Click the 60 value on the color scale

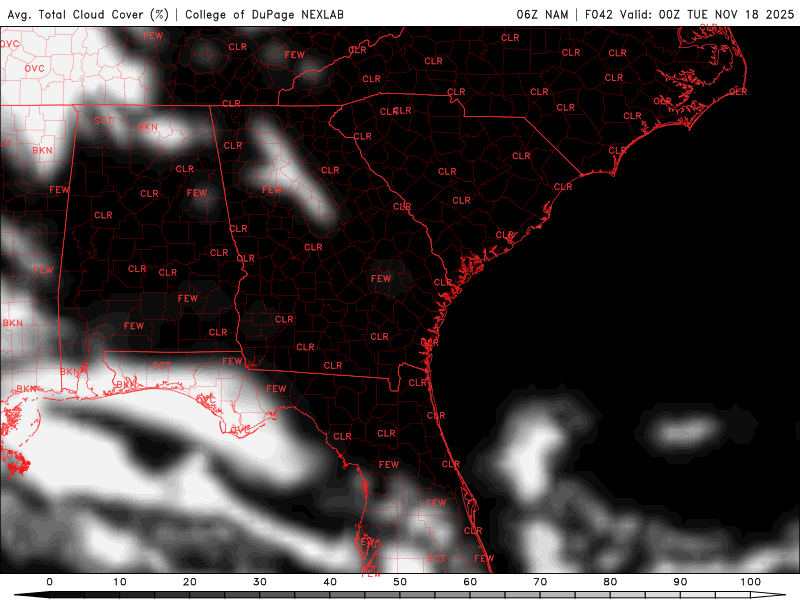[x=470, y=582]
